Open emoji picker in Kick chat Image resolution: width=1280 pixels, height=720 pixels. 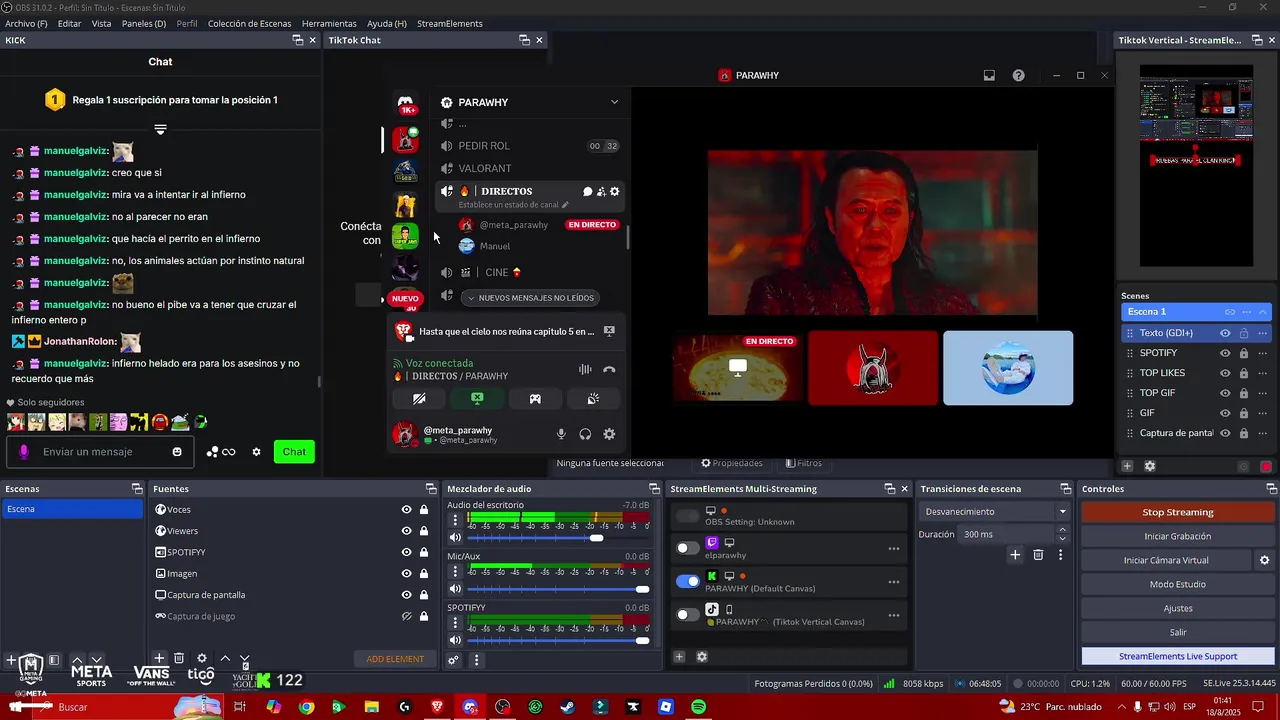[177, 452]
